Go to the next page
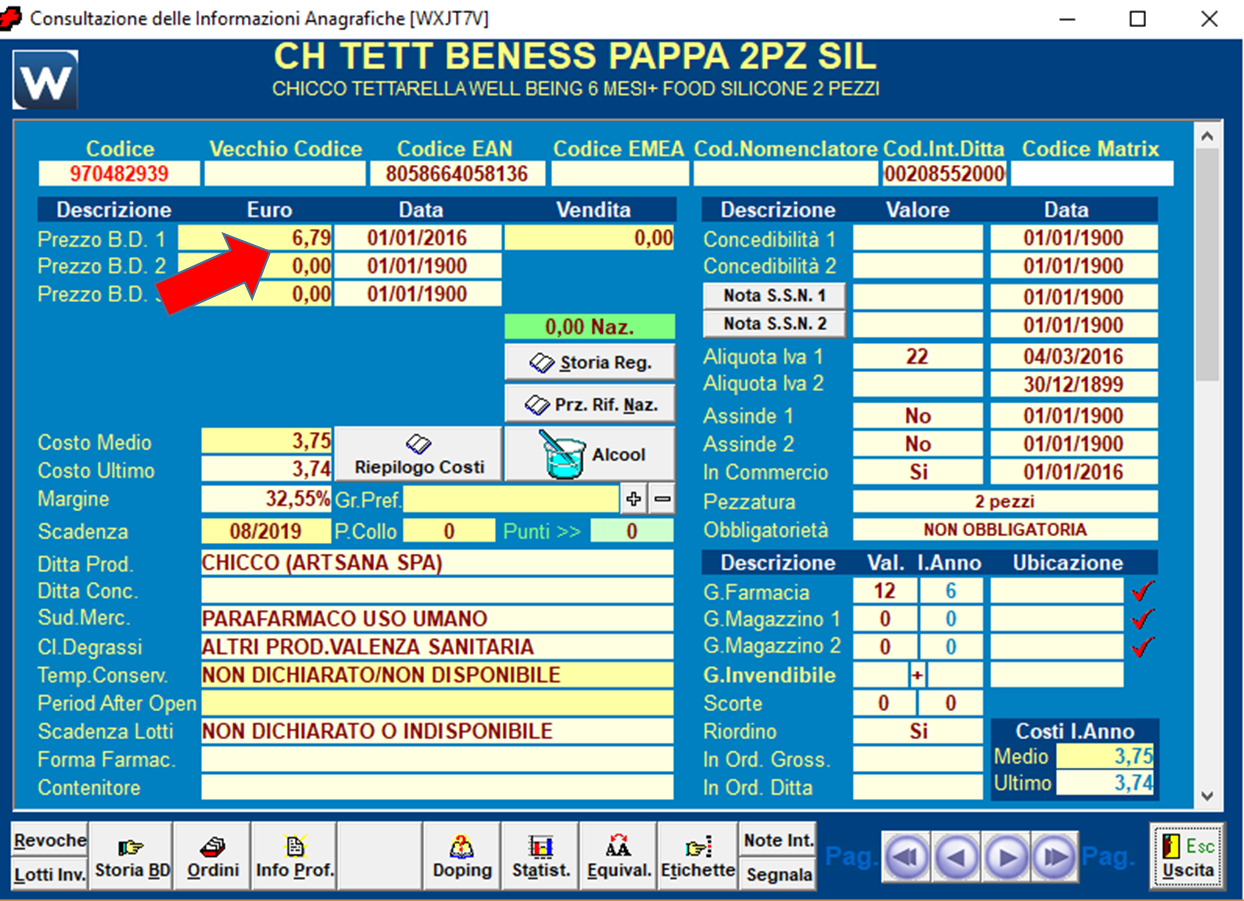This screenshot has height=901, width=1244. click(1006, 857)
